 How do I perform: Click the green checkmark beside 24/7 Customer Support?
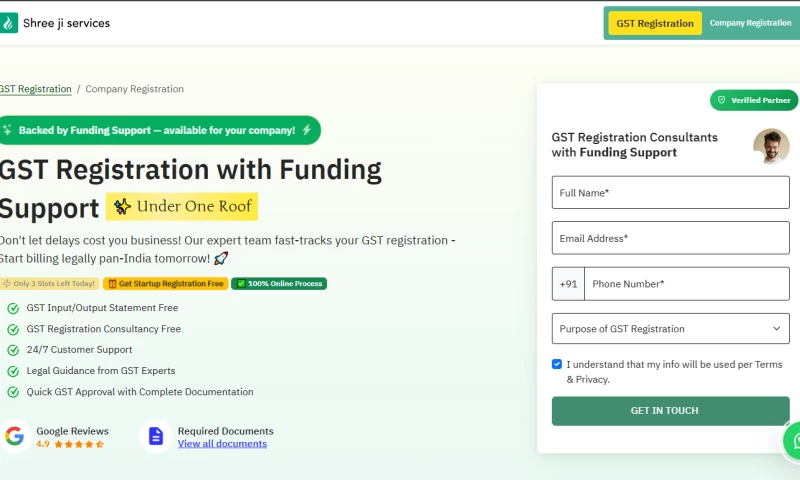coord(13,350)
